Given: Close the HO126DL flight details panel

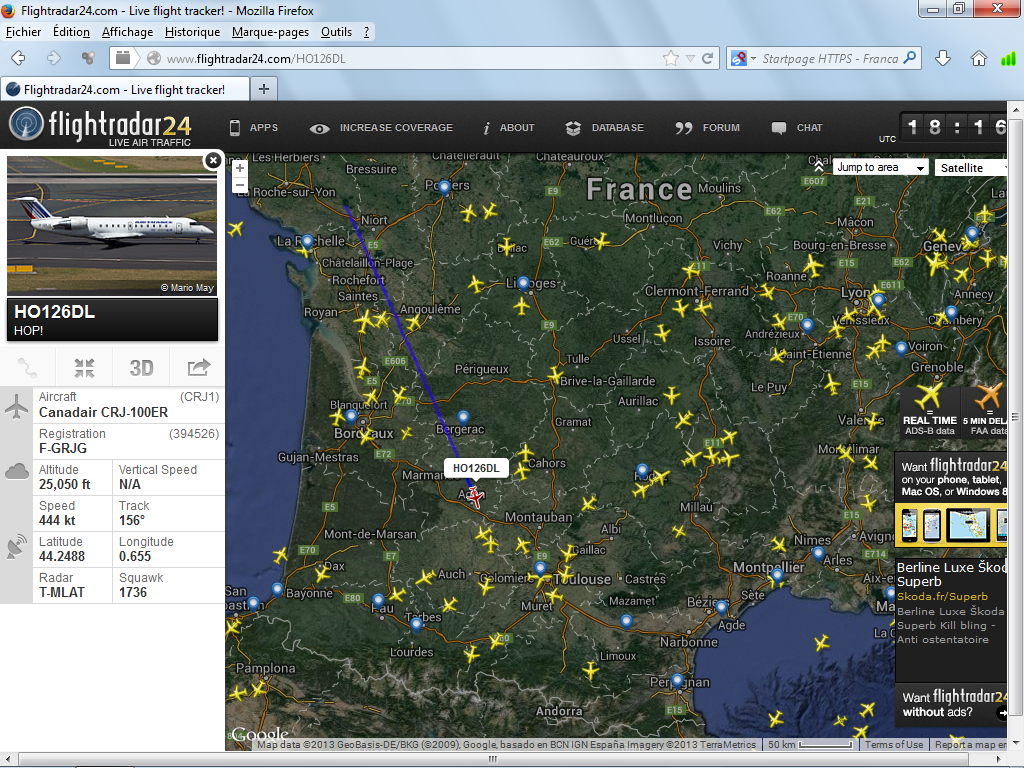Looking at the screenshot, I should (x=213, y=160).
